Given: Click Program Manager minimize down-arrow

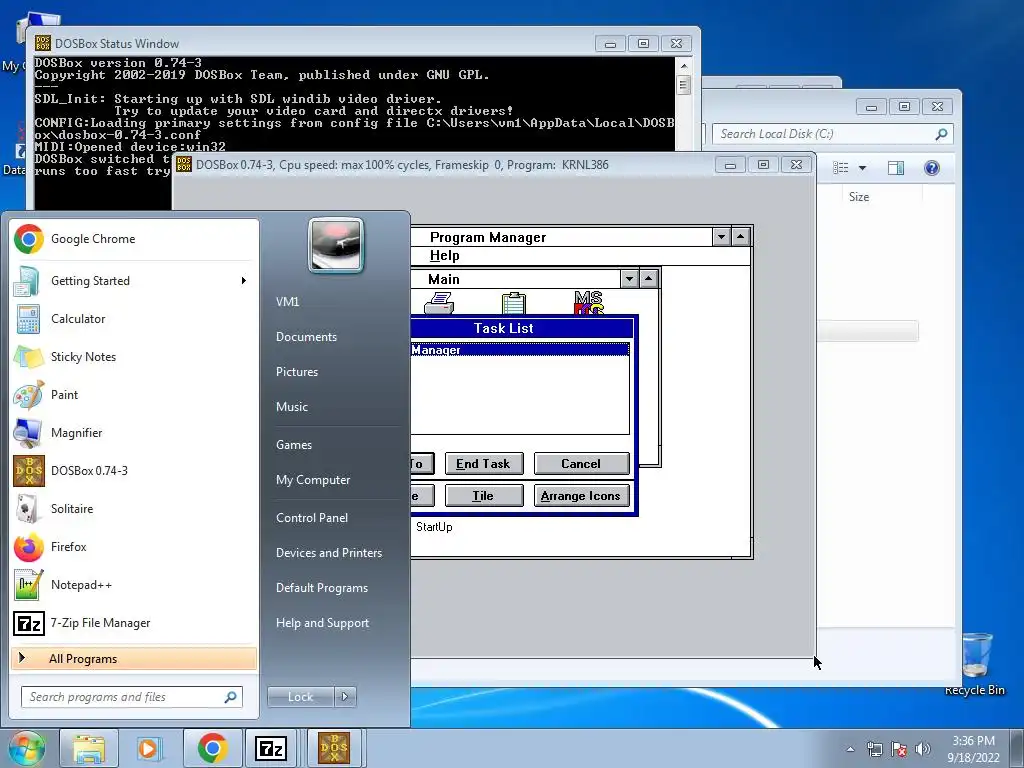Looking at the screenshot, I should click(721, 236).
